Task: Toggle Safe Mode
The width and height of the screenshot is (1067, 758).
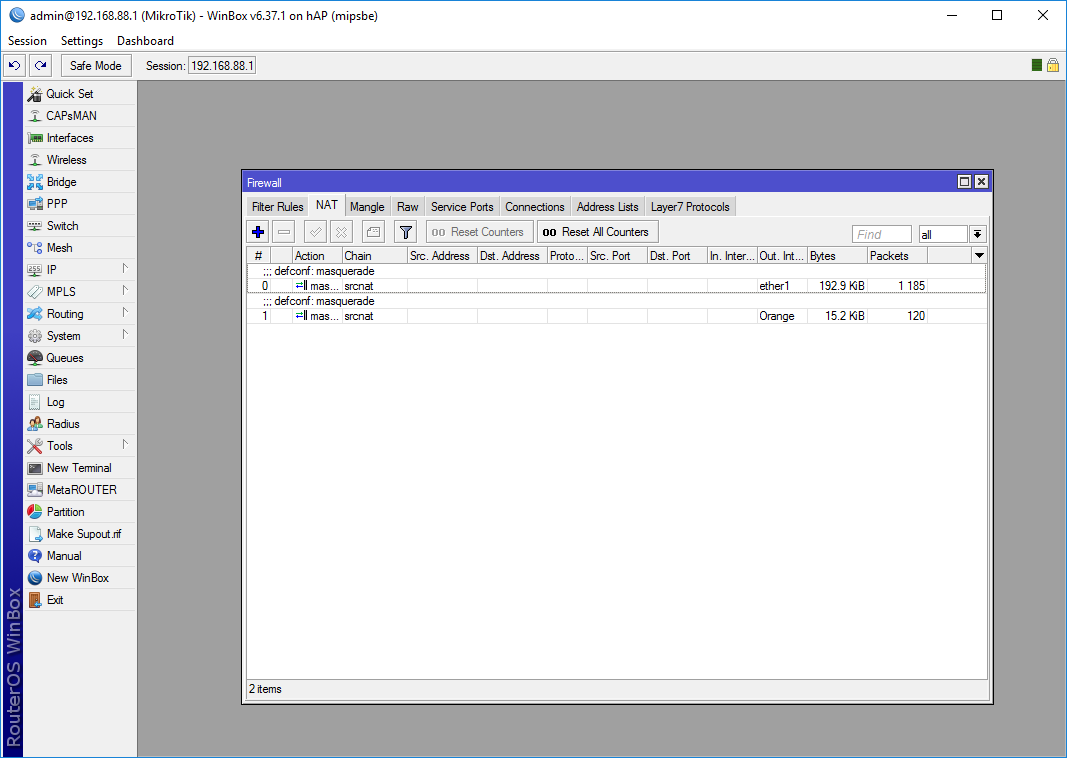Action: click(96, 66)
